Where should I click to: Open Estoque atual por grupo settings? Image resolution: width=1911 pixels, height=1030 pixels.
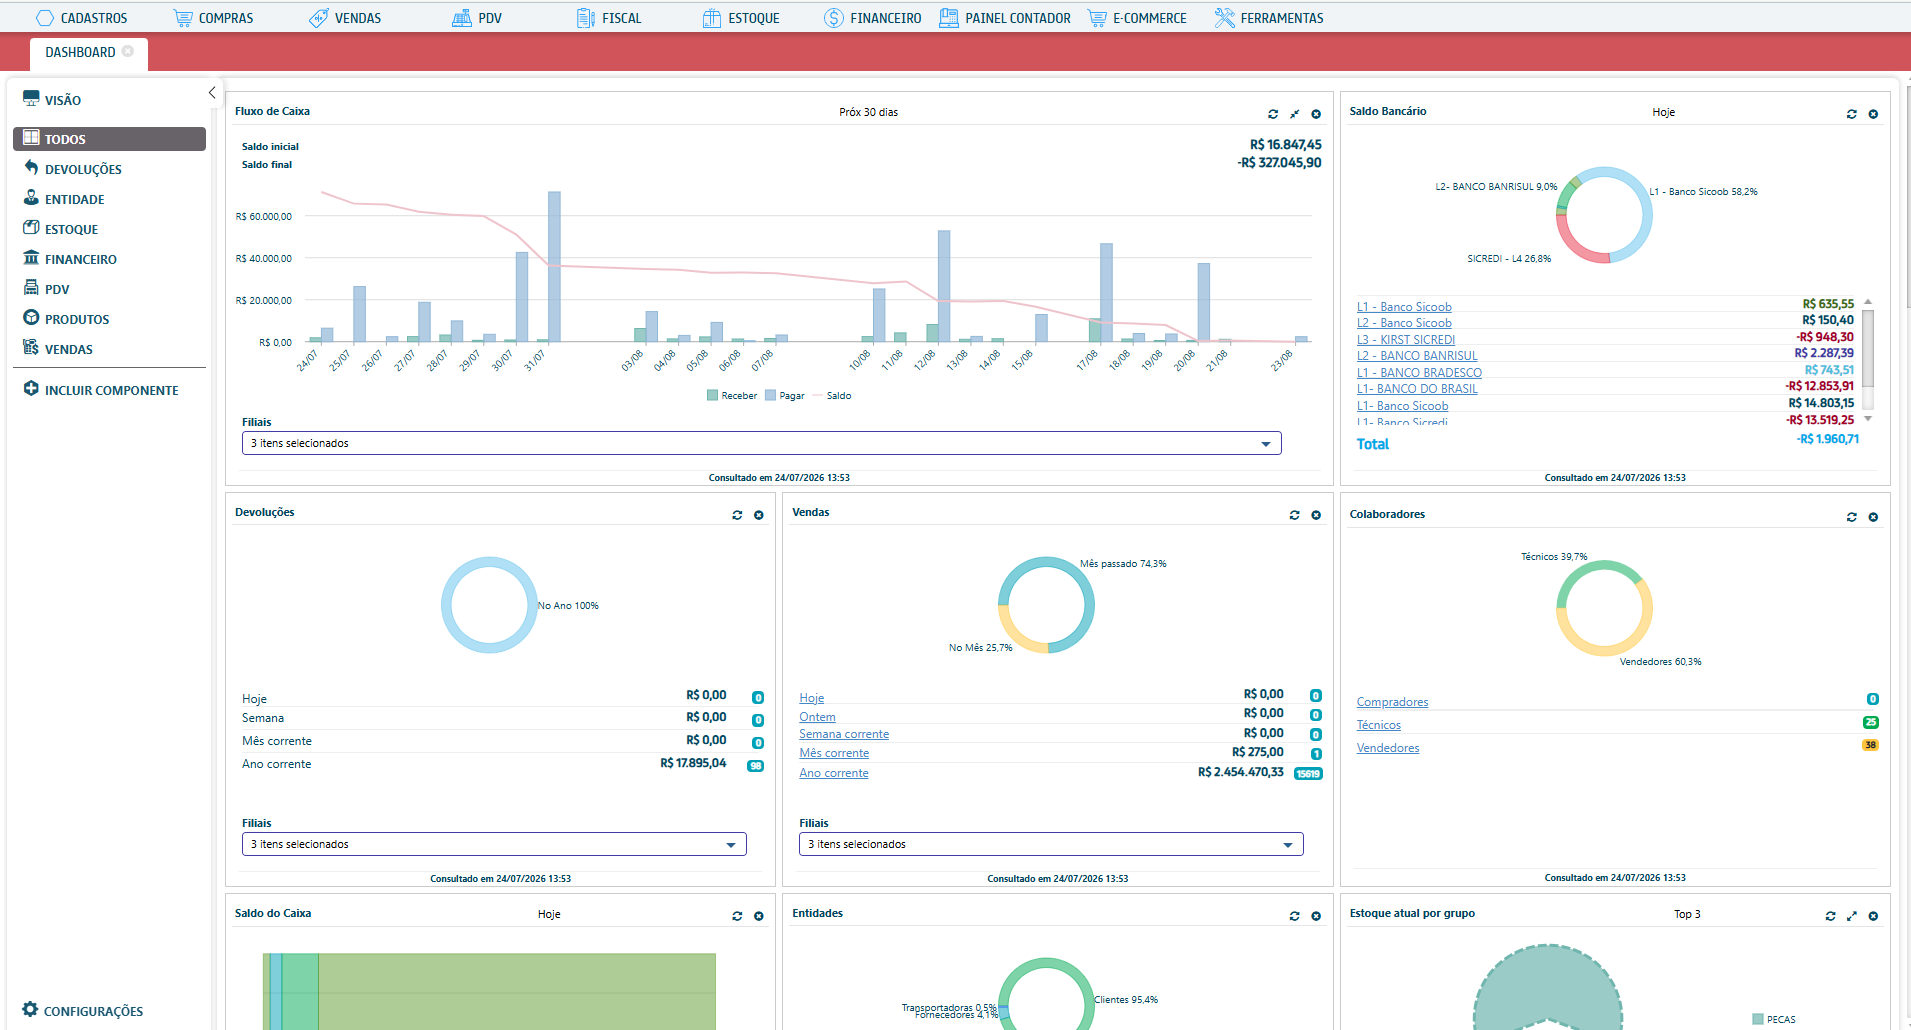[1873, 916]
